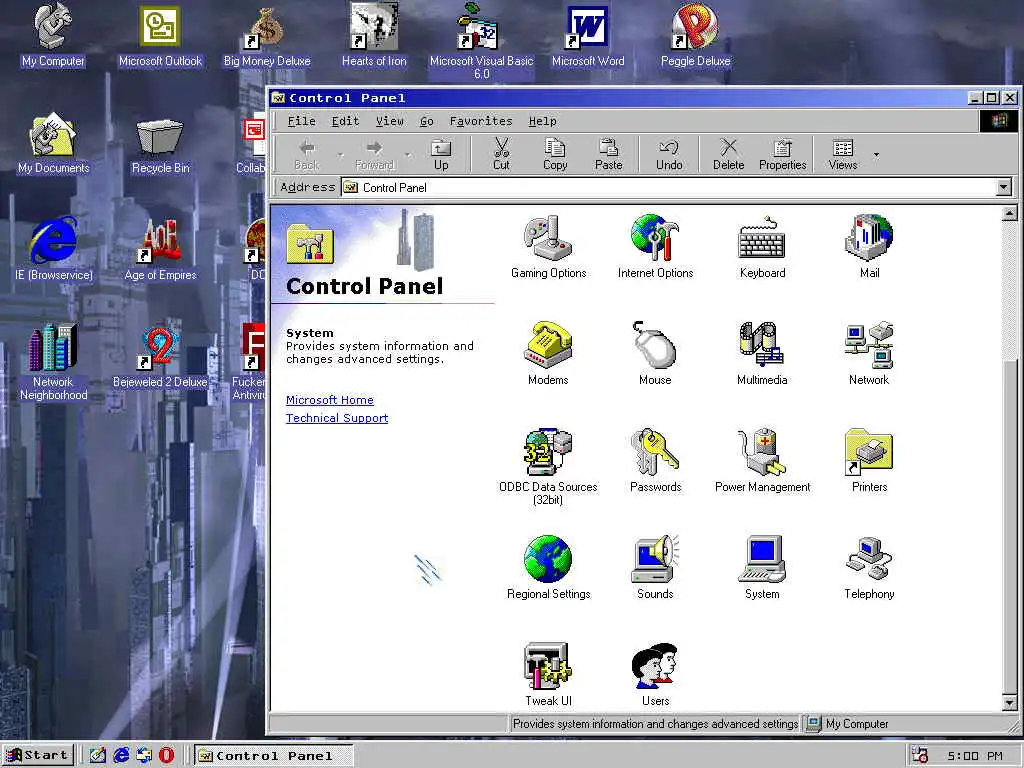Open Internet Options in Control Panel
Viewport: 1024px width, 768px height.
click(655, 246)
